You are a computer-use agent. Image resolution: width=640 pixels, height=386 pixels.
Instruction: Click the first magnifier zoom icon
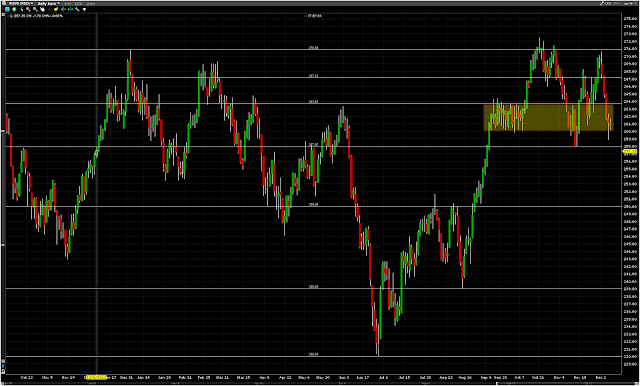(28, 9)
